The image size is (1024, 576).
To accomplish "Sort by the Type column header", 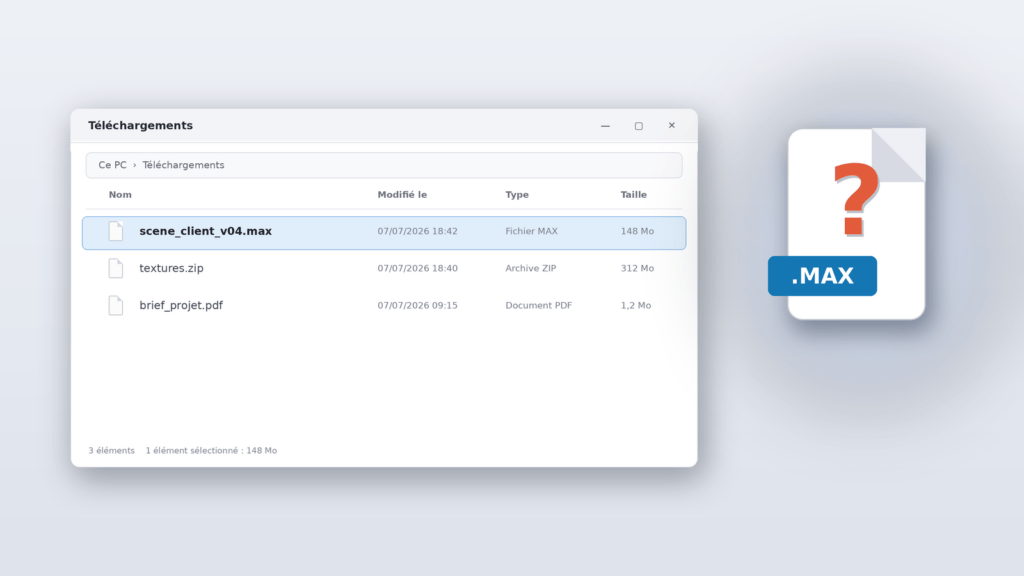I will [x=517, y=195].
